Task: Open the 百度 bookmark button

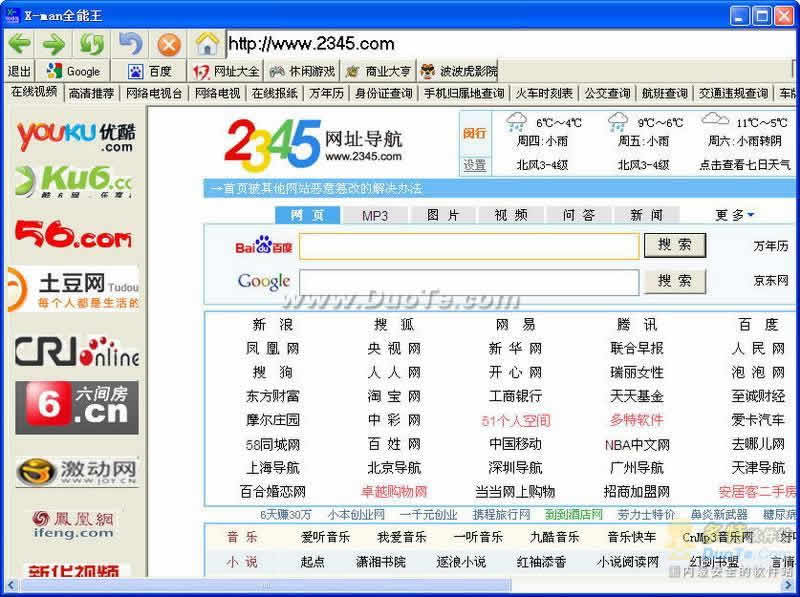Action: coord(149,71)
